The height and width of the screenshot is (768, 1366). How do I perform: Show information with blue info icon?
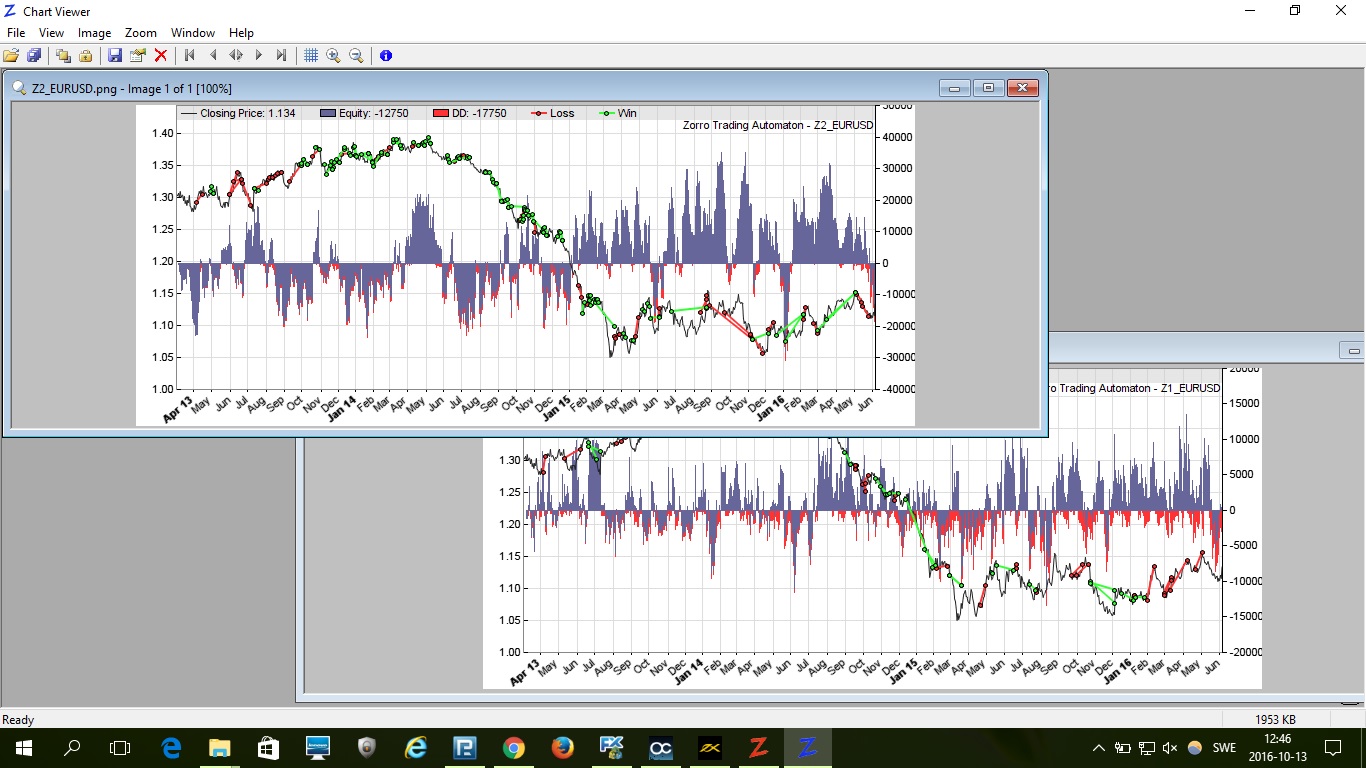click(x=386, y=55)
